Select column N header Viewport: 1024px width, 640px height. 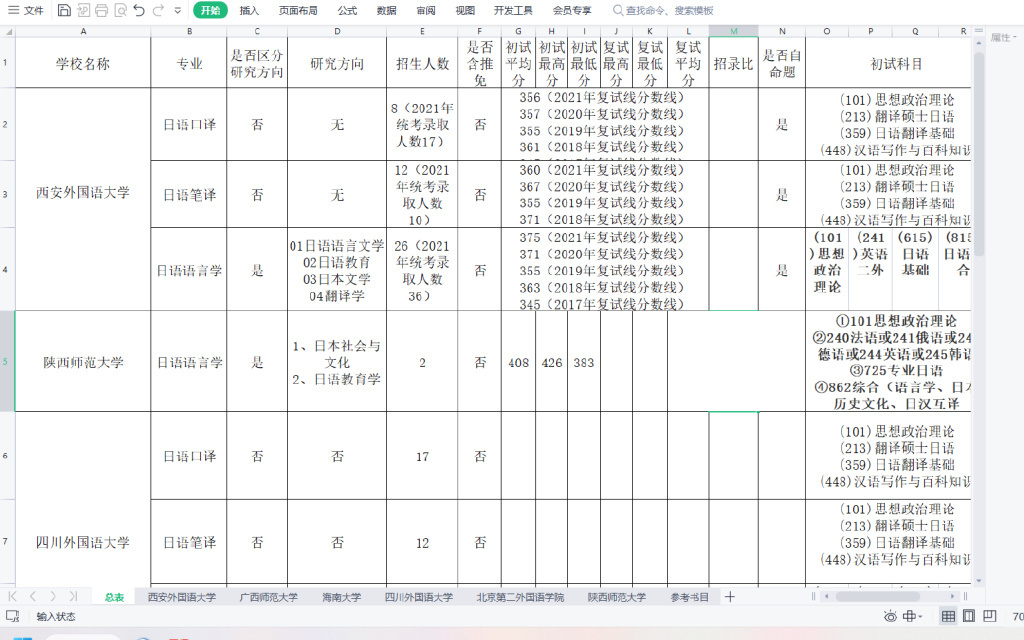782,31
